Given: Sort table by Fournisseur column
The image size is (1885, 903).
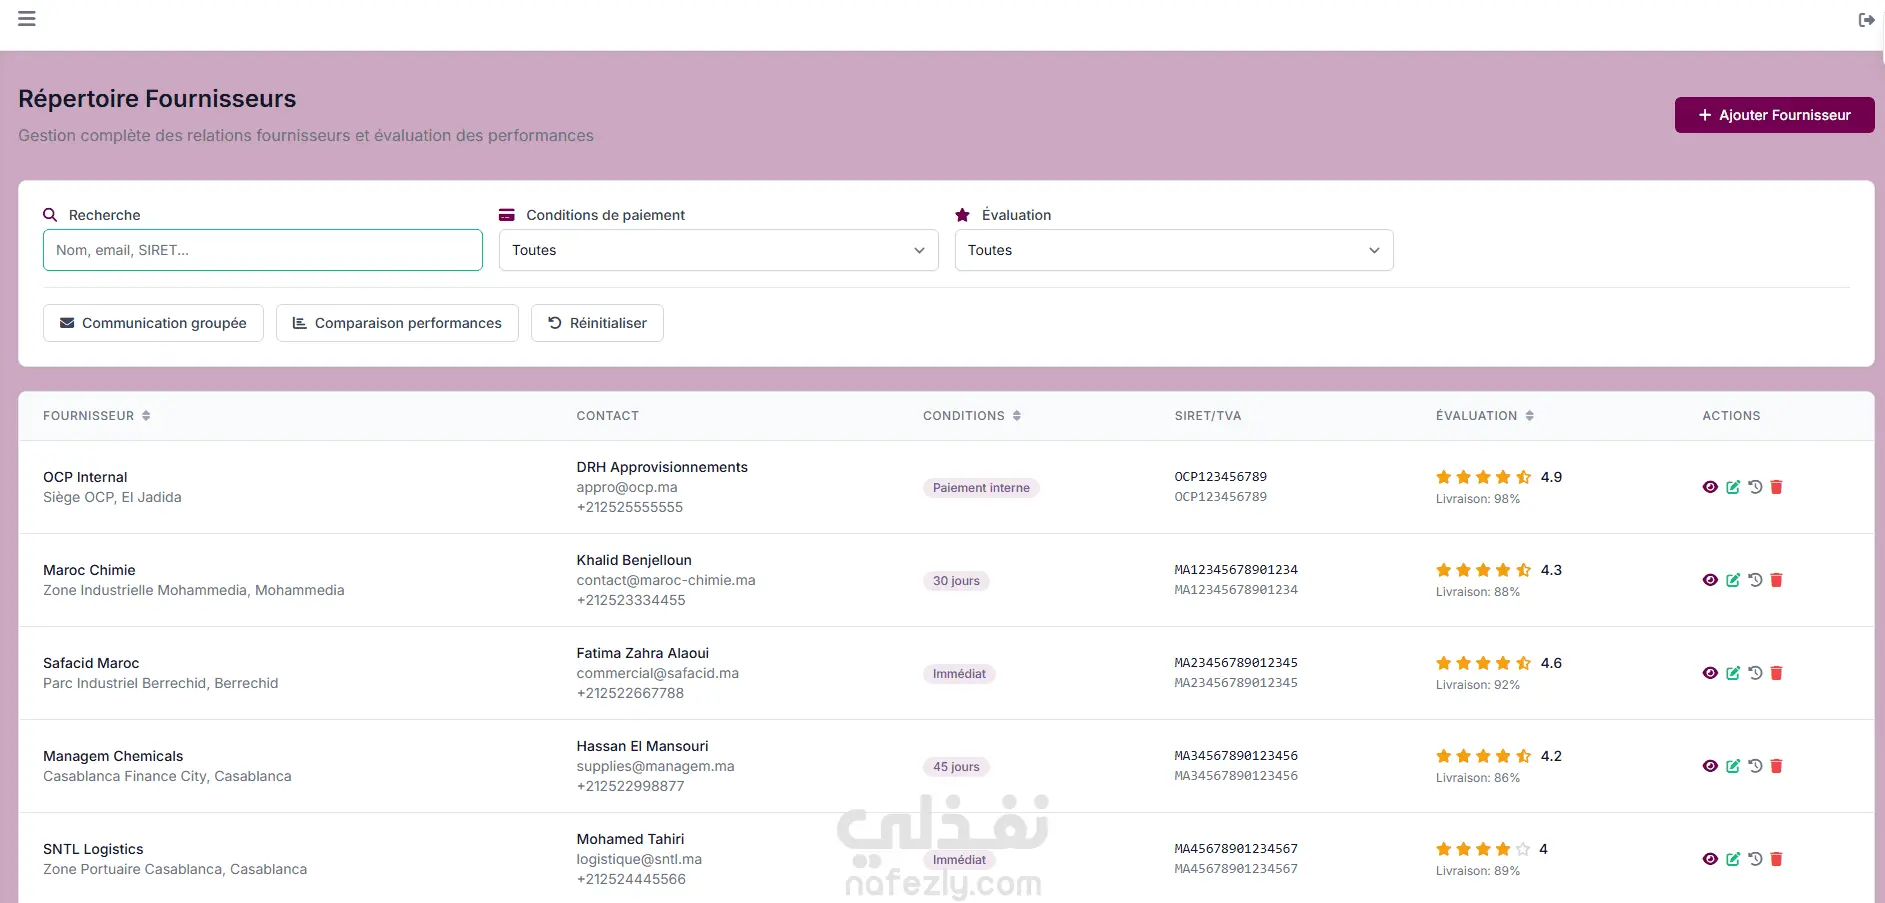Looking at the screenshot, I should click(97, 416).
